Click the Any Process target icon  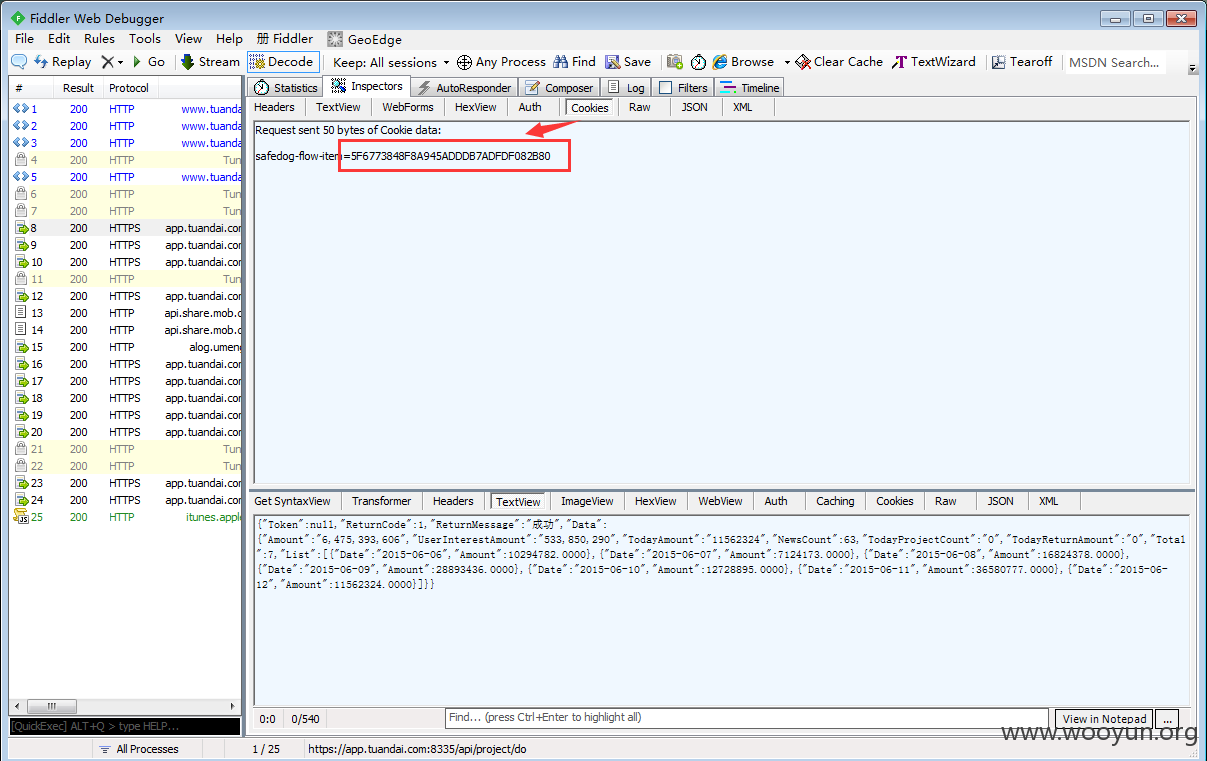click(x=464, y=62)
